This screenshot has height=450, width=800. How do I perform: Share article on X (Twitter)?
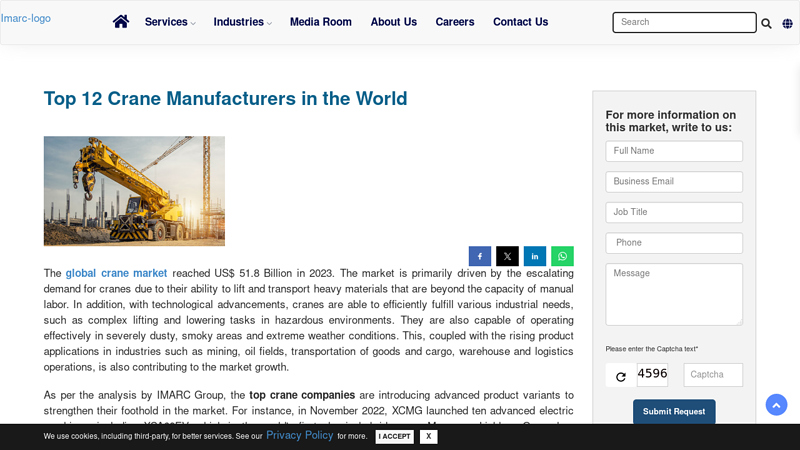click(x=507, y=256)
